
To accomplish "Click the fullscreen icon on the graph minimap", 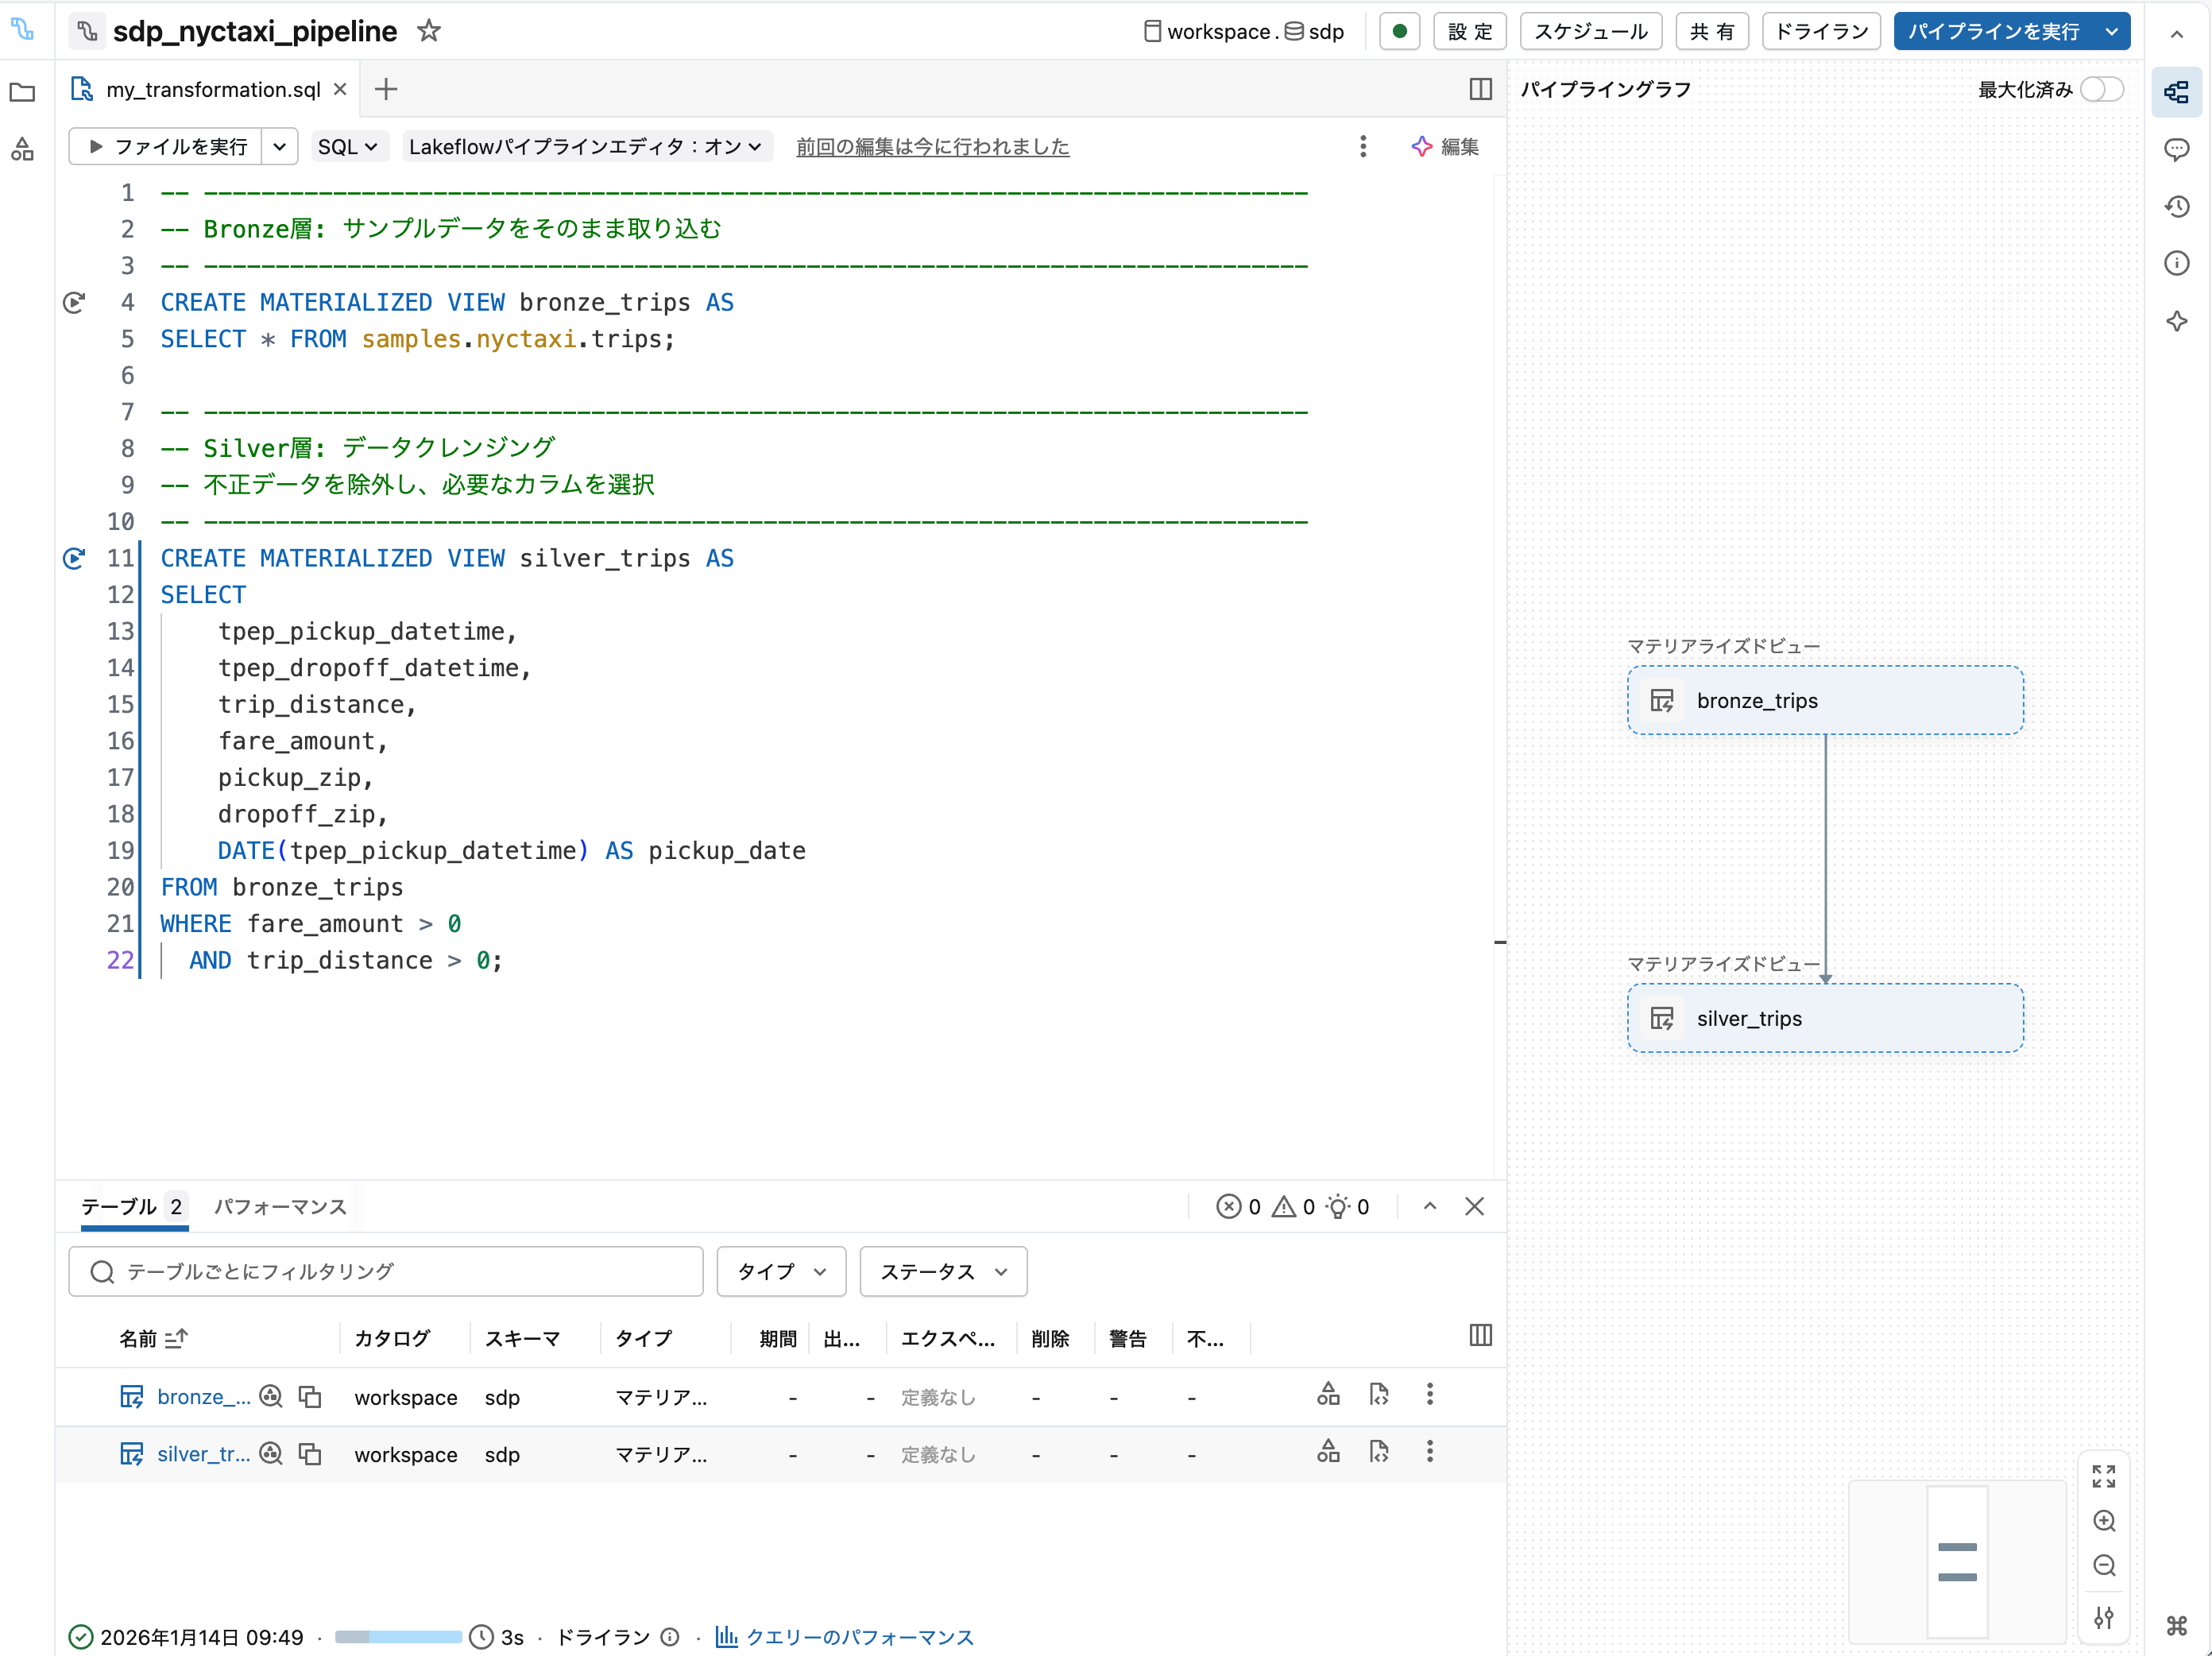I will click(2104, 1475).
